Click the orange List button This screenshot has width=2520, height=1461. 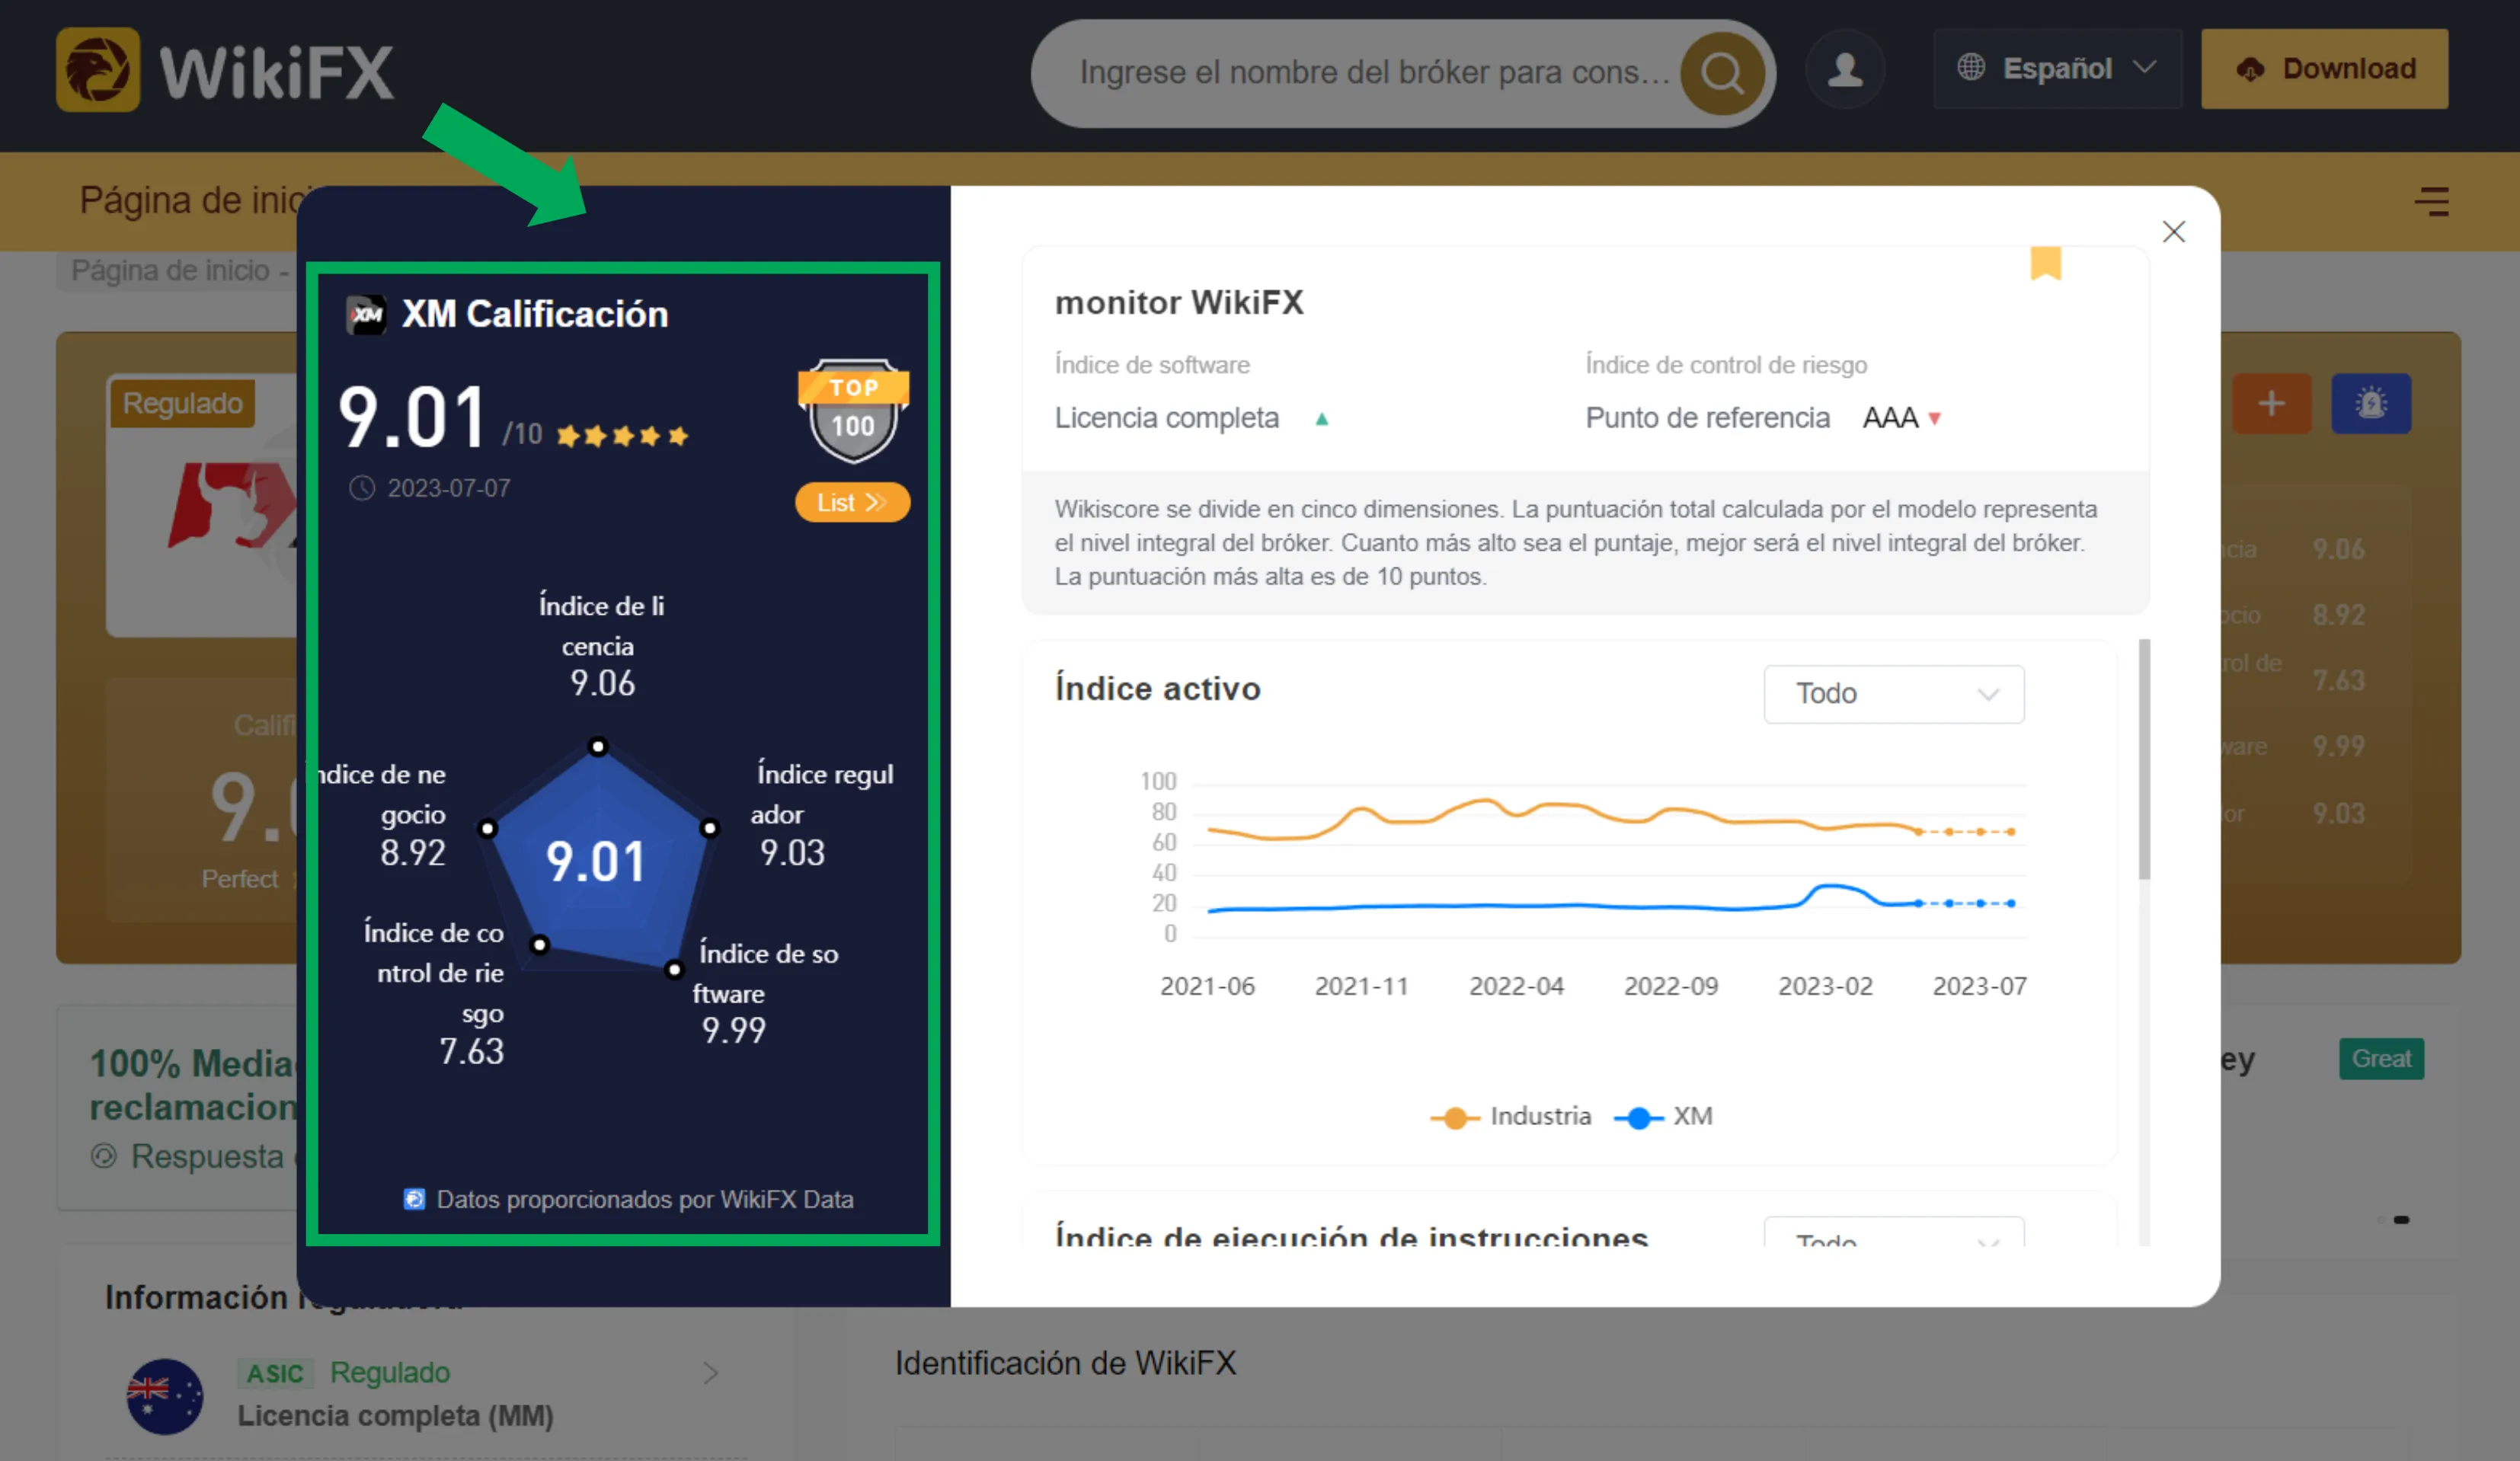coord(852,502)
